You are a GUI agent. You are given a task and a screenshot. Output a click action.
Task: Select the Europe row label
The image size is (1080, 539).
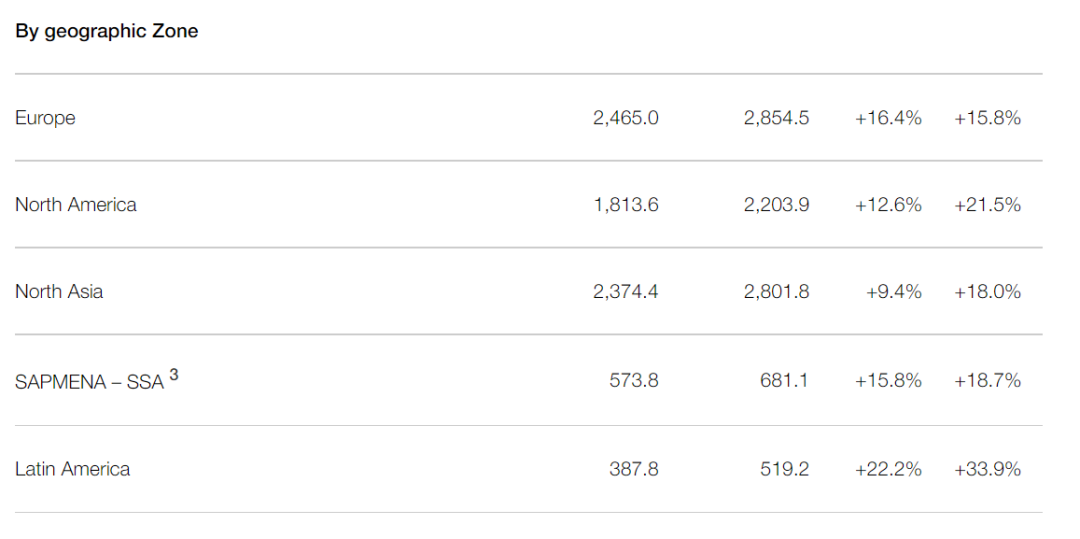point(45,118)
